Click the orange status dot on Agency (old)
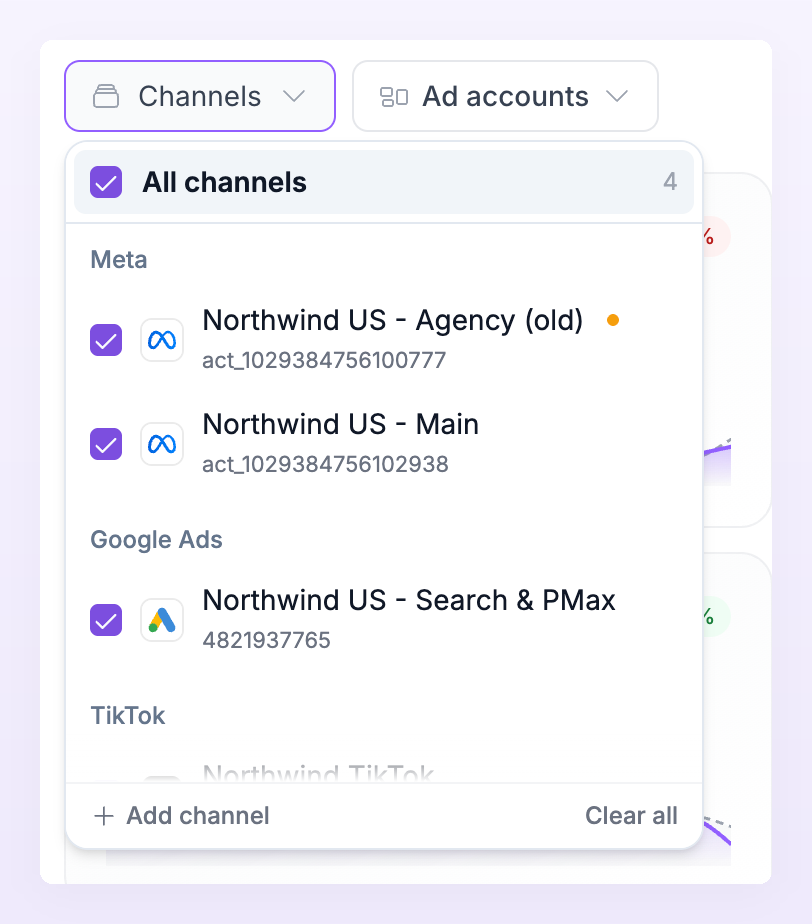This screenshot has width=812, height=924. pos(613,320)
